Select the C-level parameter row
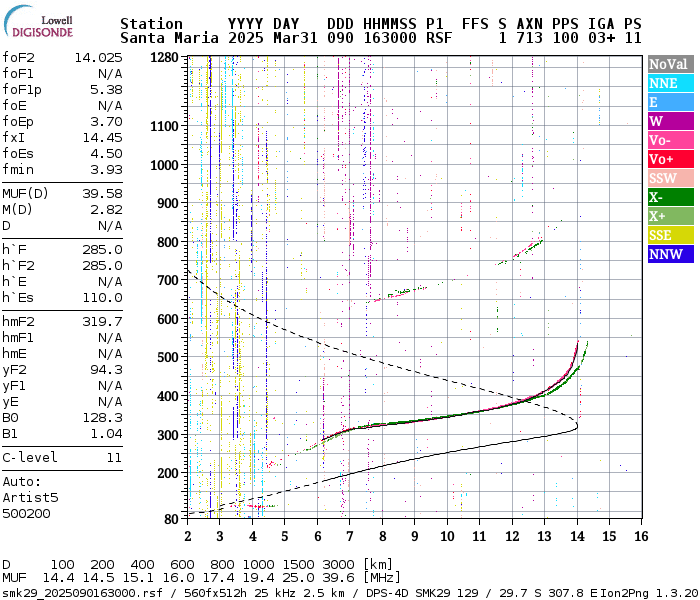This screenshot has width=700, height=600. point(62,457)
